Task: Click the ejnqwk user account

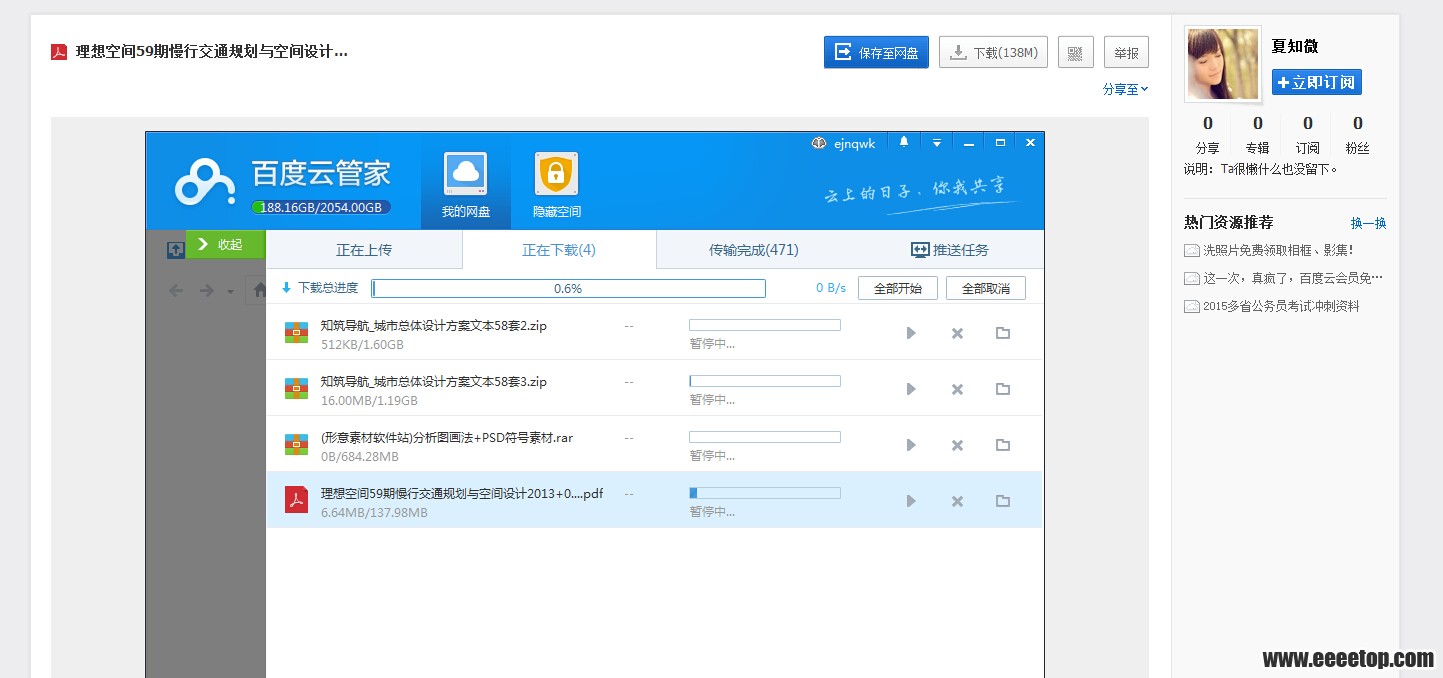Action: tap(843, 143)
